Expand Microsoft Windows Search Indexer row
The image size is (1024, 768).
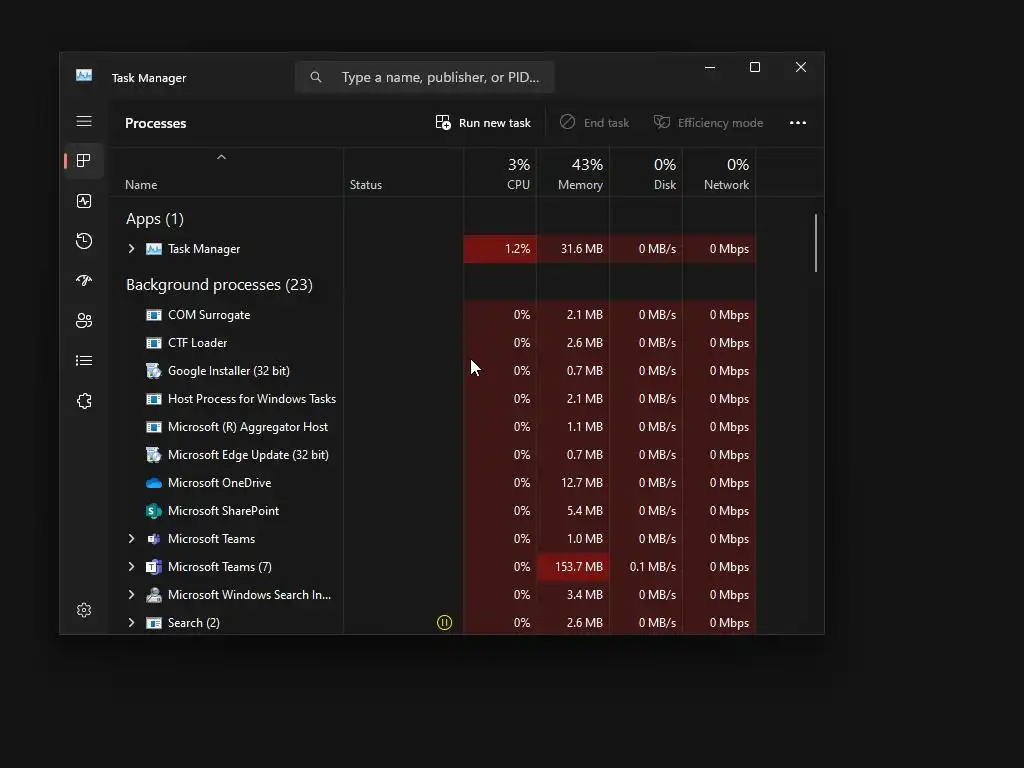pyautogui.click(x=131, y=595)
